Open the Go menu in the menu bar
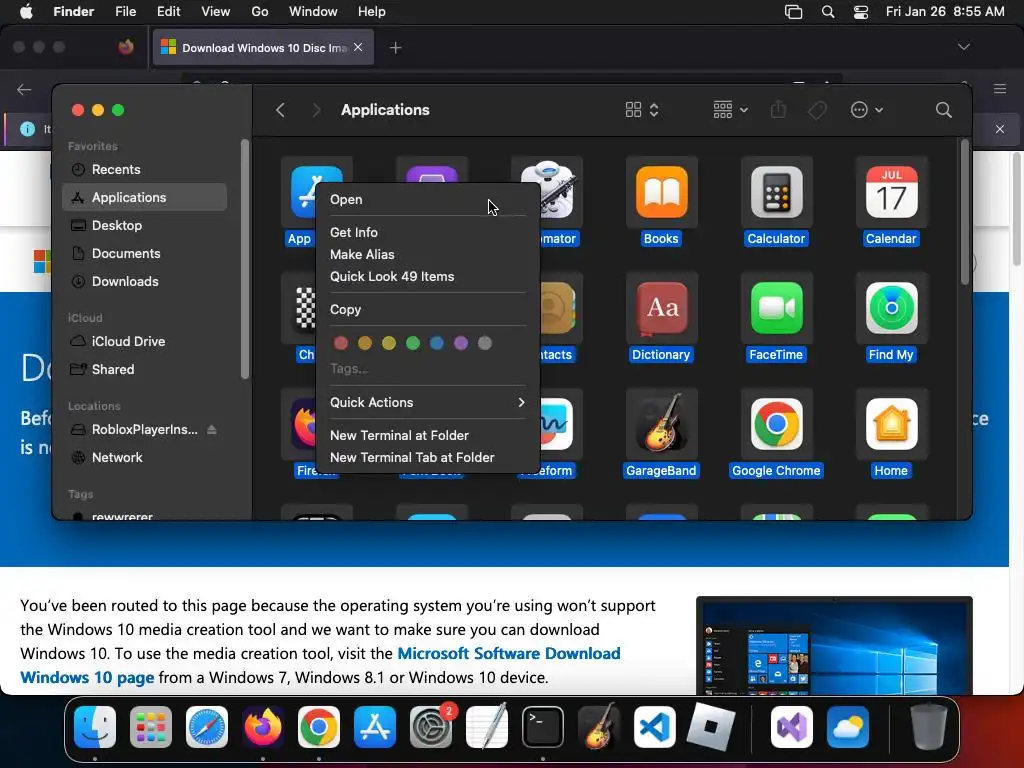This screenshot has width=1024, height=768. (x=260, y=12)
